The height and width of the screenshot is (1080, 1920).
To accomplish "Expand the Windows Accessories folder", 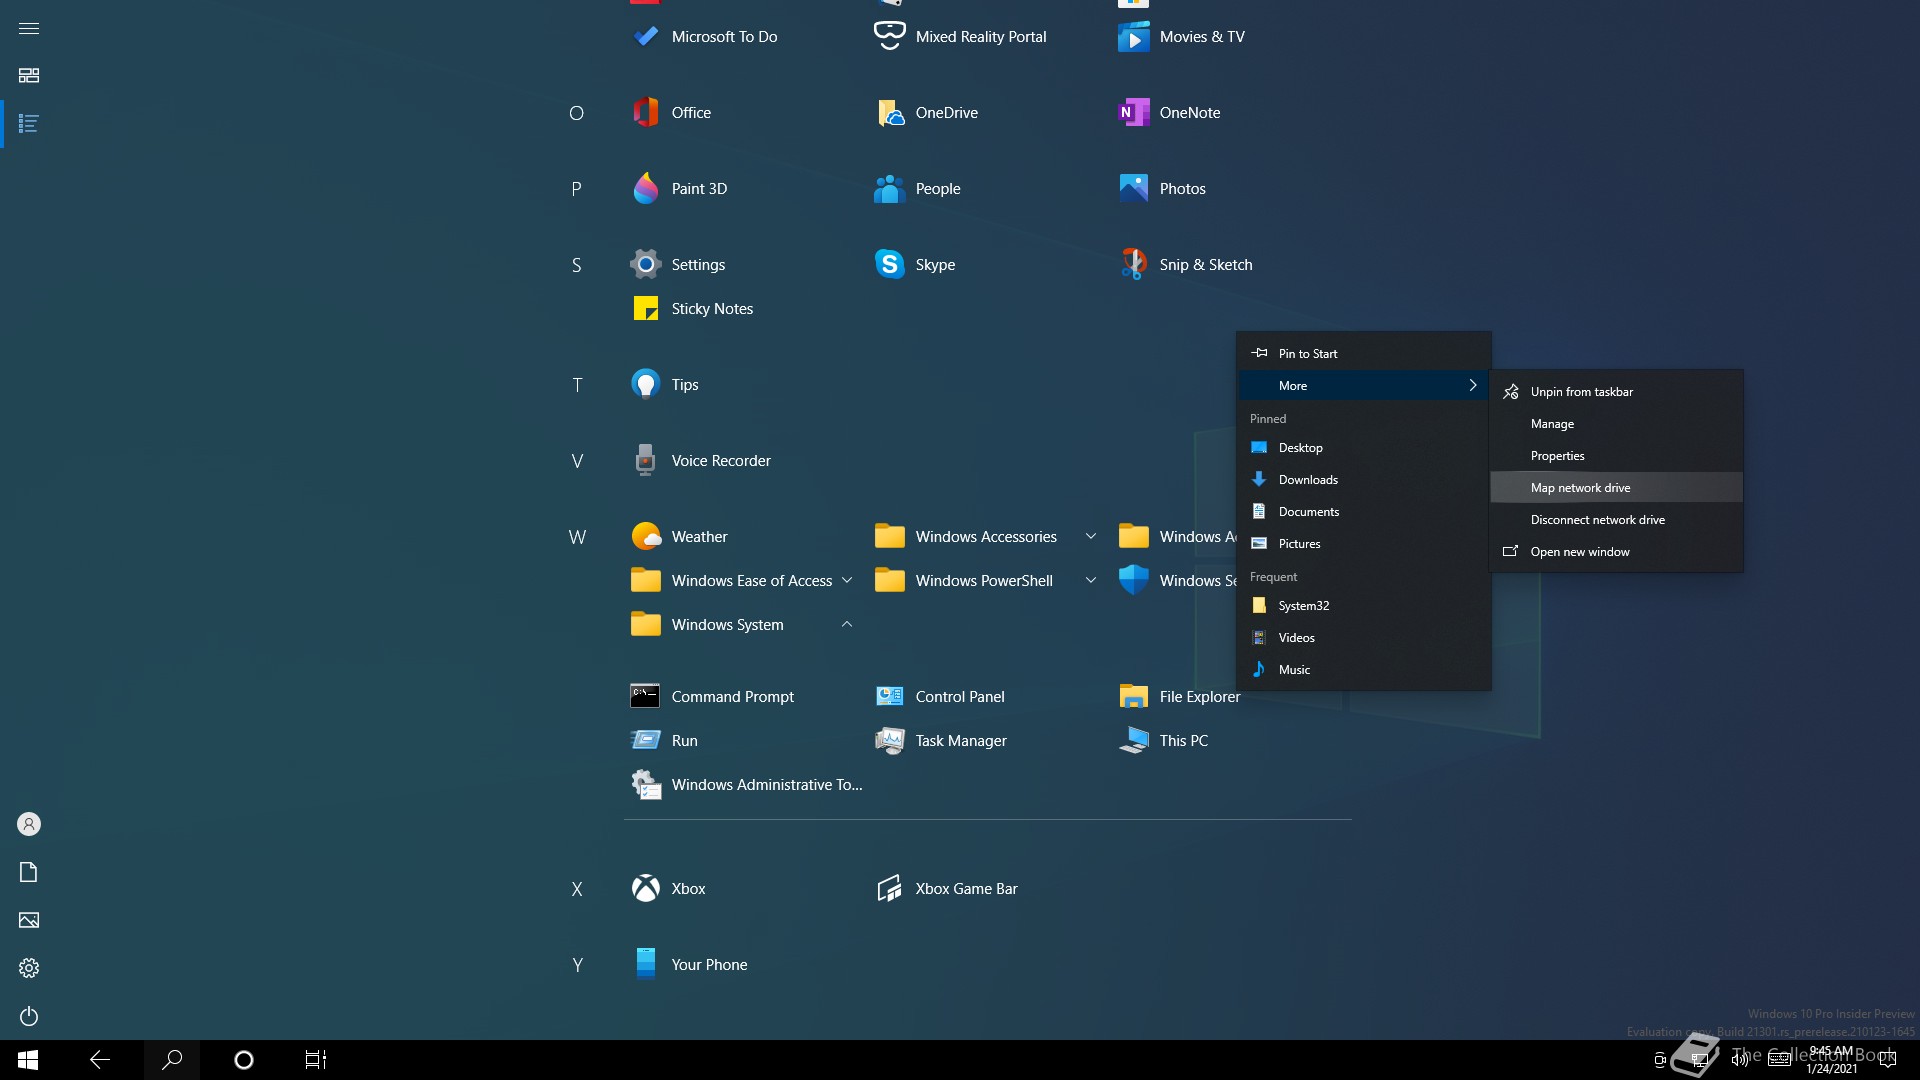I will [1091, 537].
